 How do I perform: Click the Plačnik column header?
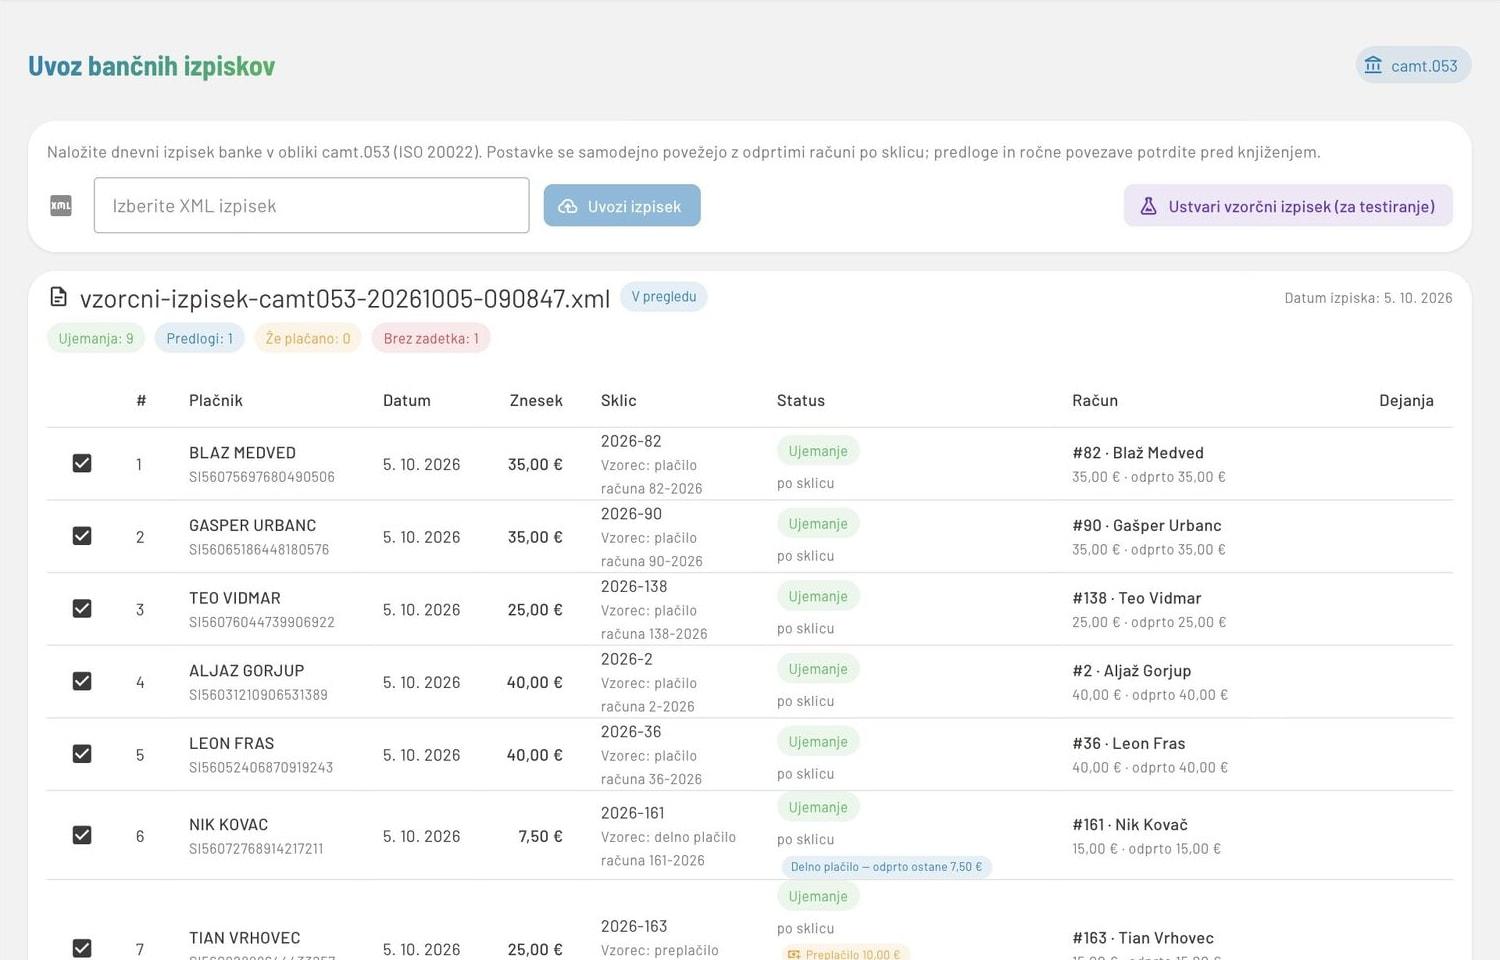tap(216, 400)
